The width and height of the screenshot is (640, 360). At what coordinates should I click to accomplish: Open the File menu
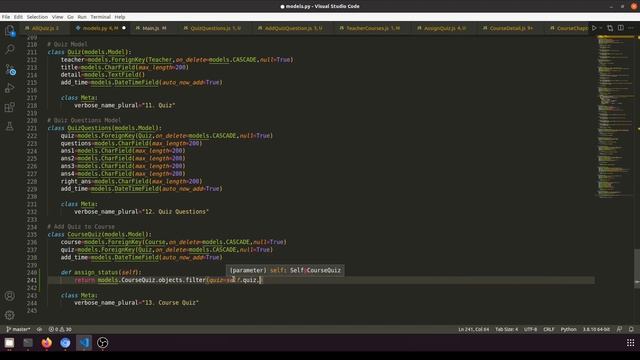[x=6, y=17]
